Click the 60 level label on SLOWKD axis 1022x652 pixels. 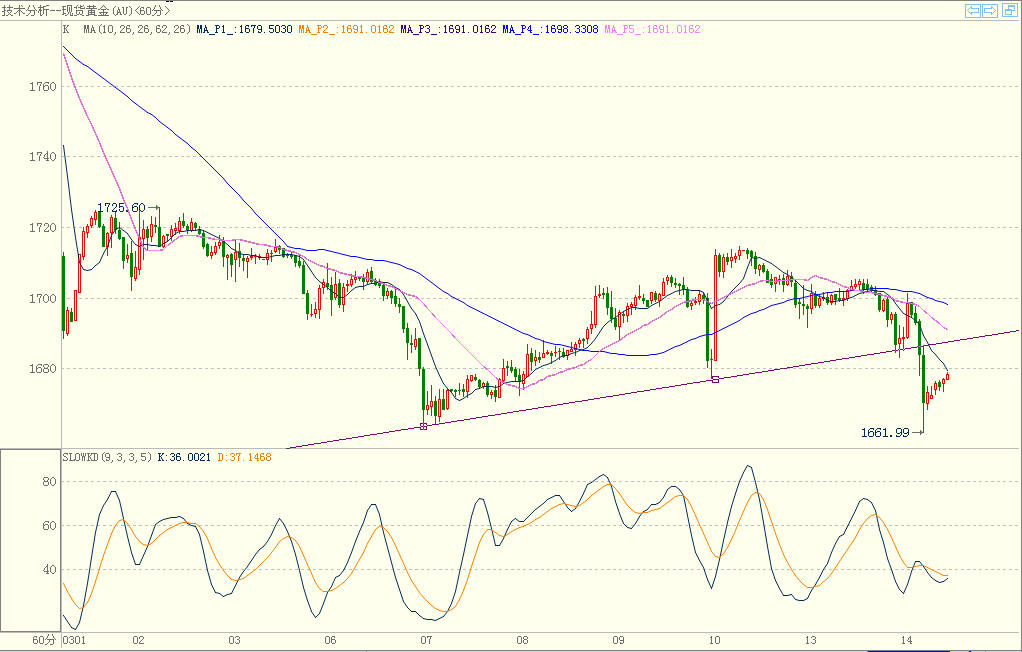[x=50, y=526]
